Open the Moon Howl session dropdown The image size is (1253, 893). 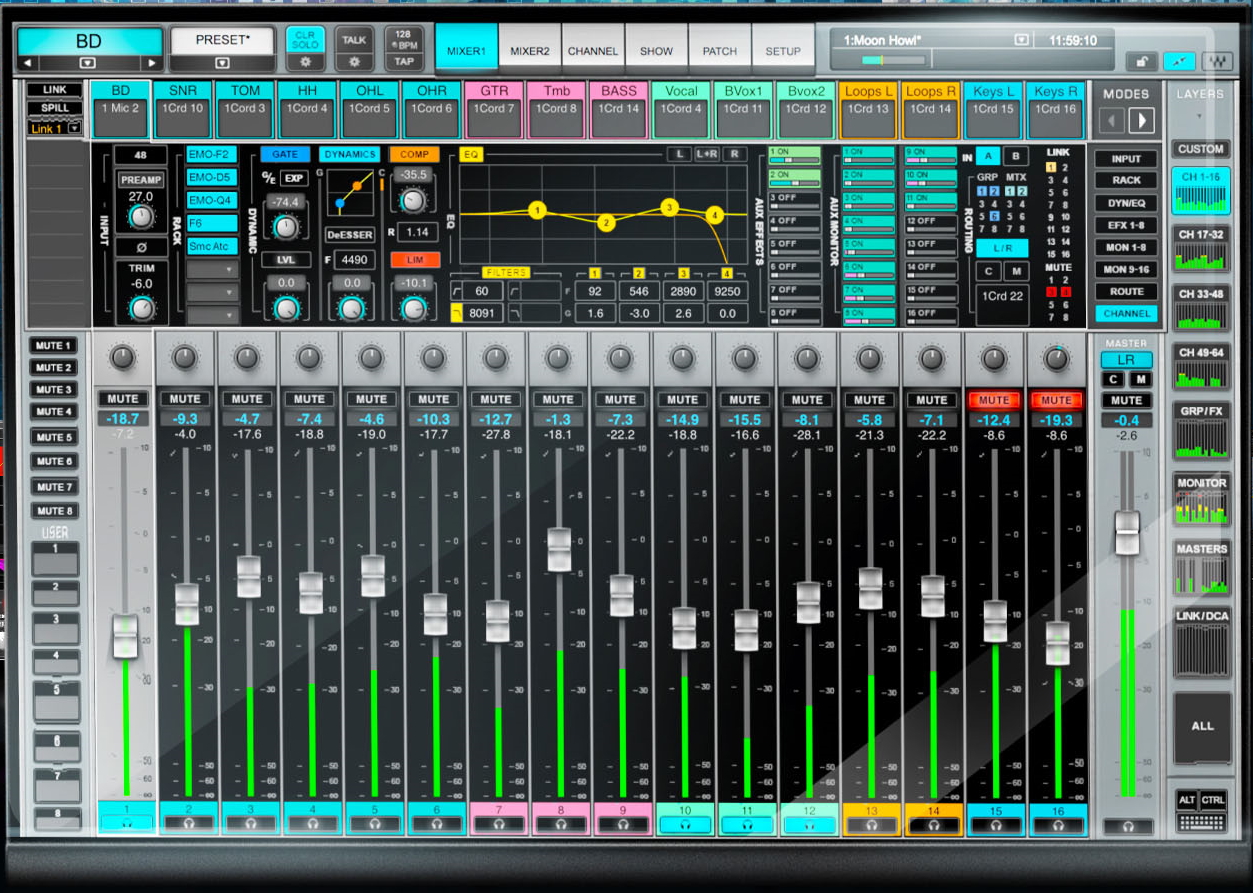point(1021,40)
